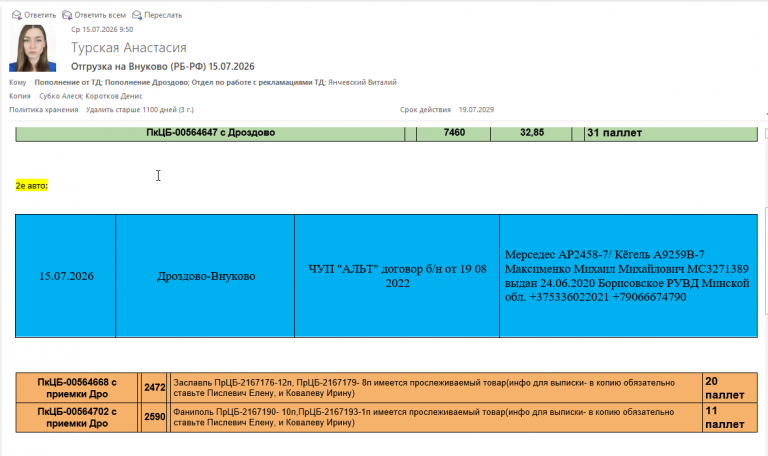Click orange cell 20 паллет
768x456 pixels.
pos(730,388)
